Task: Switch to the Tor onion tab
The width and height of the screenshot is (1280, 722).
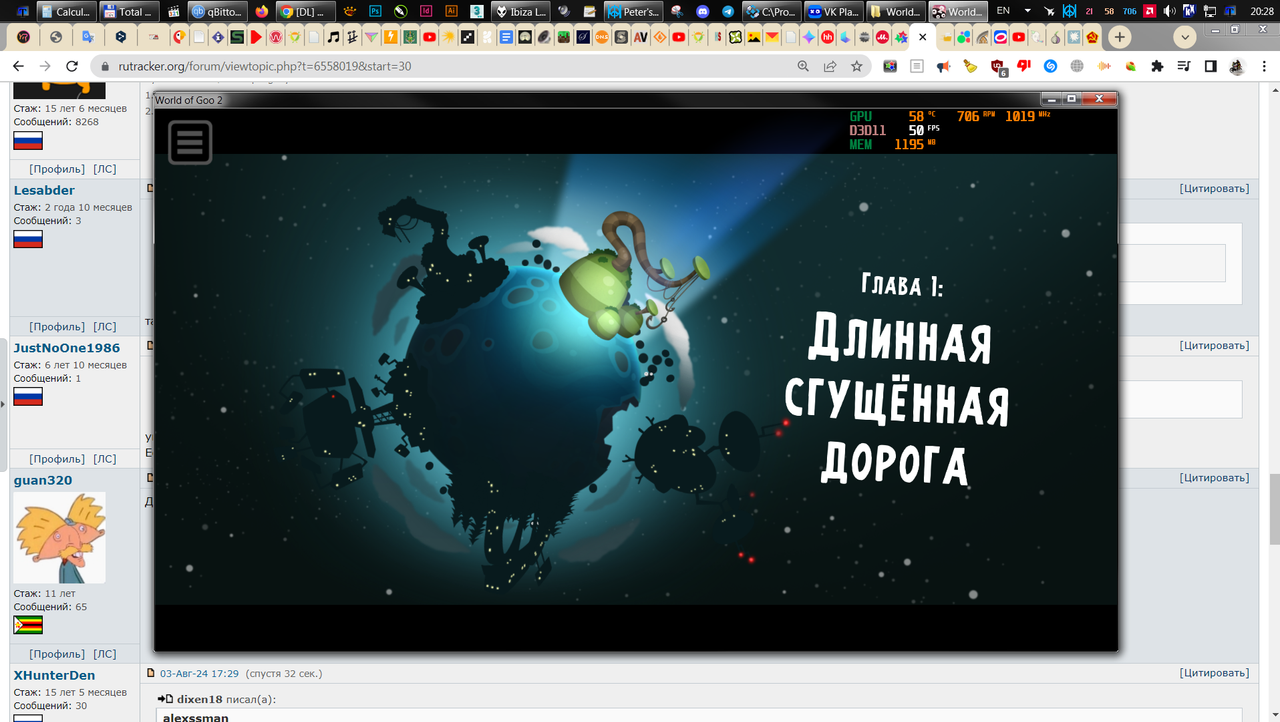Action: [1055, 37]
